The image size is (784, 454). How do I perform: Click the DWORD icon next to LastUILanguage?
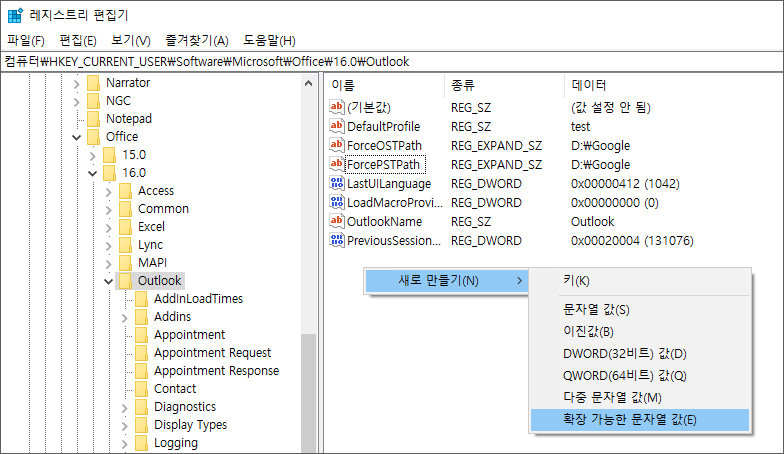coord(336,183)
